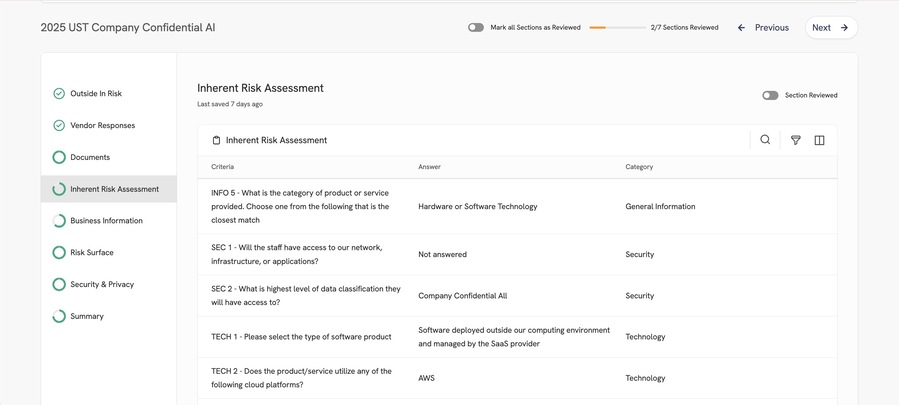The height and width of the screenshot is (405, 899).
Task: Click the status circle for Security & Privacy
Action: pos(59,285)
